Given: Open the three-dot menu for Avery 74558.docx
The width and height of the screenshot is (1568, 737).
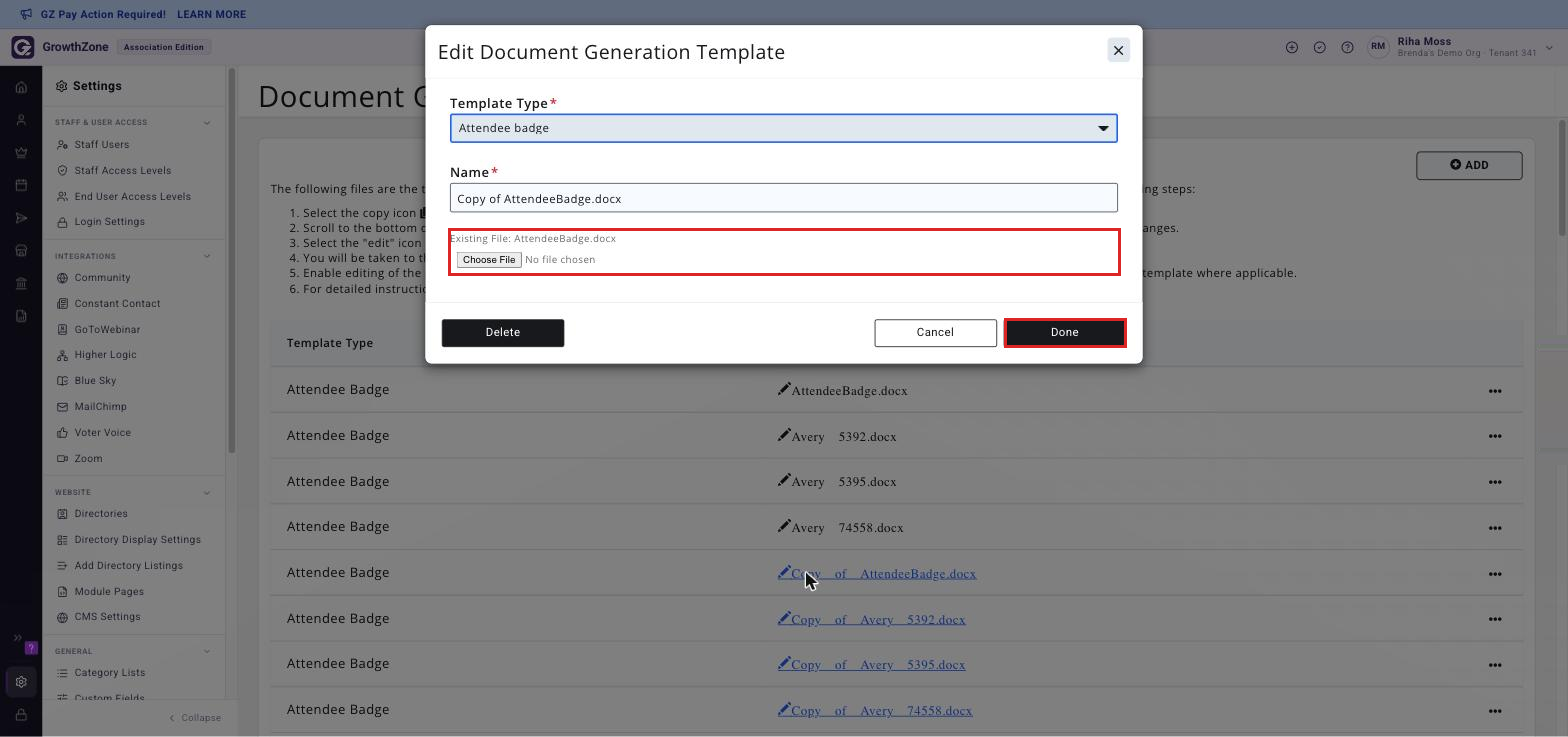Looking at the screenshot, I should pyautogui.click(x=1495, y=528).
